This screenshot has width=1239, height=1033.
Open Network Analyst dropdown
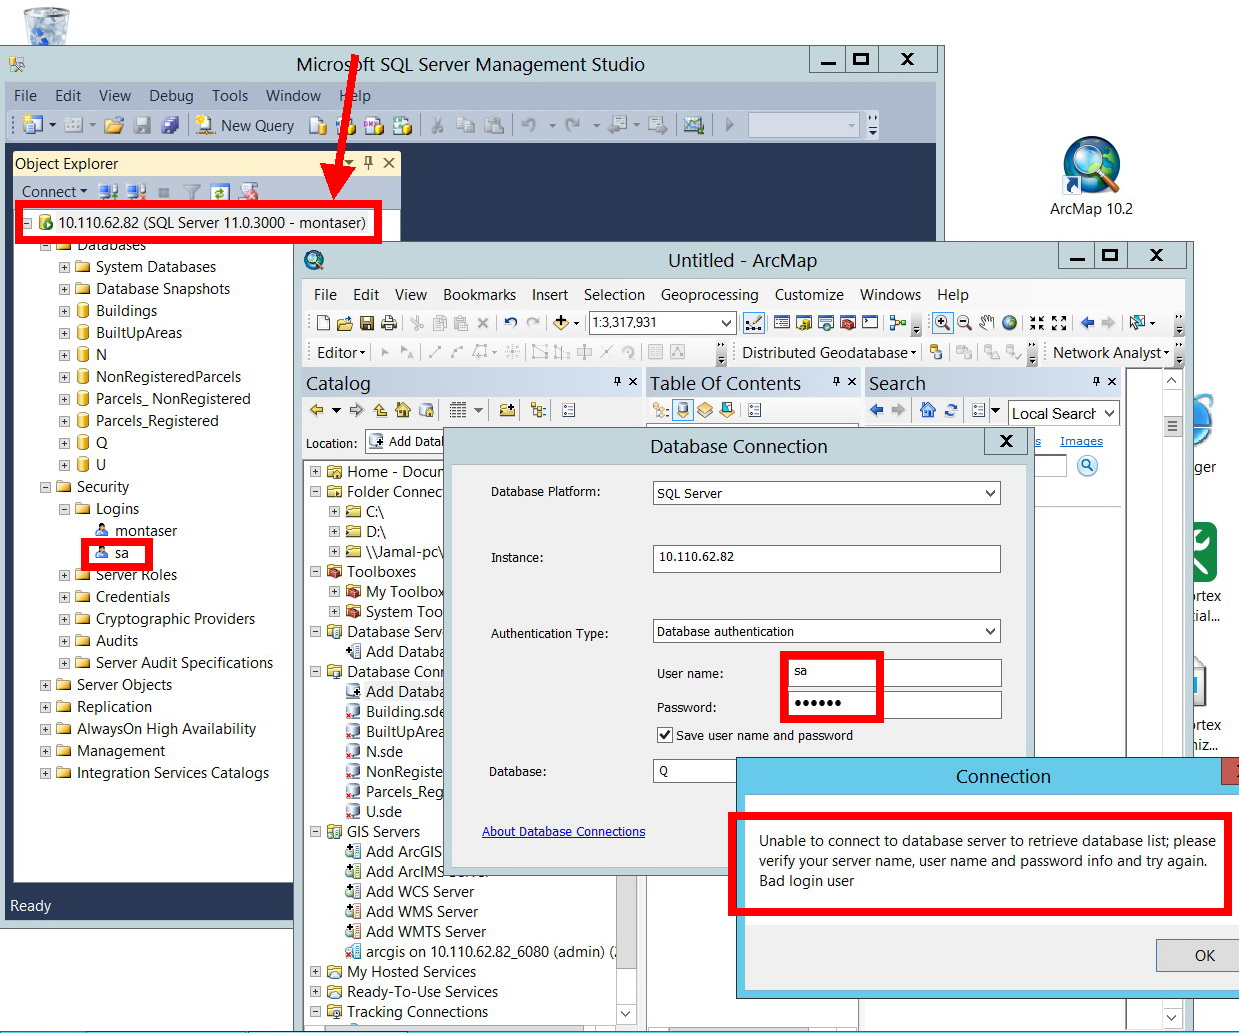point(1111,353)
